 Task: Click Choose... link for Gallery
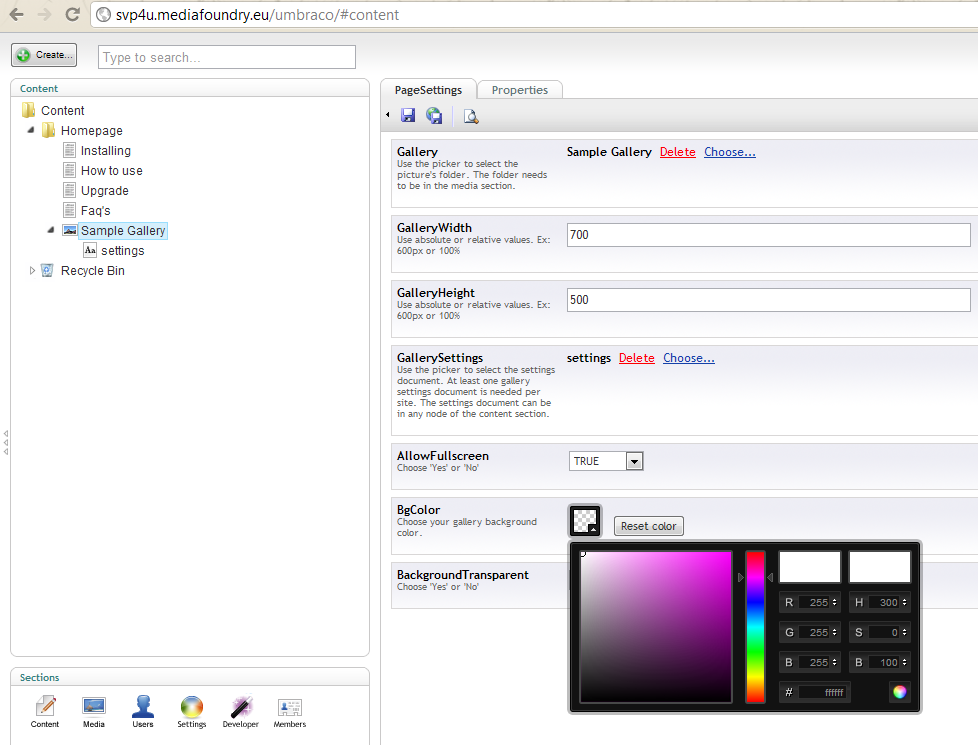[730, 152]
